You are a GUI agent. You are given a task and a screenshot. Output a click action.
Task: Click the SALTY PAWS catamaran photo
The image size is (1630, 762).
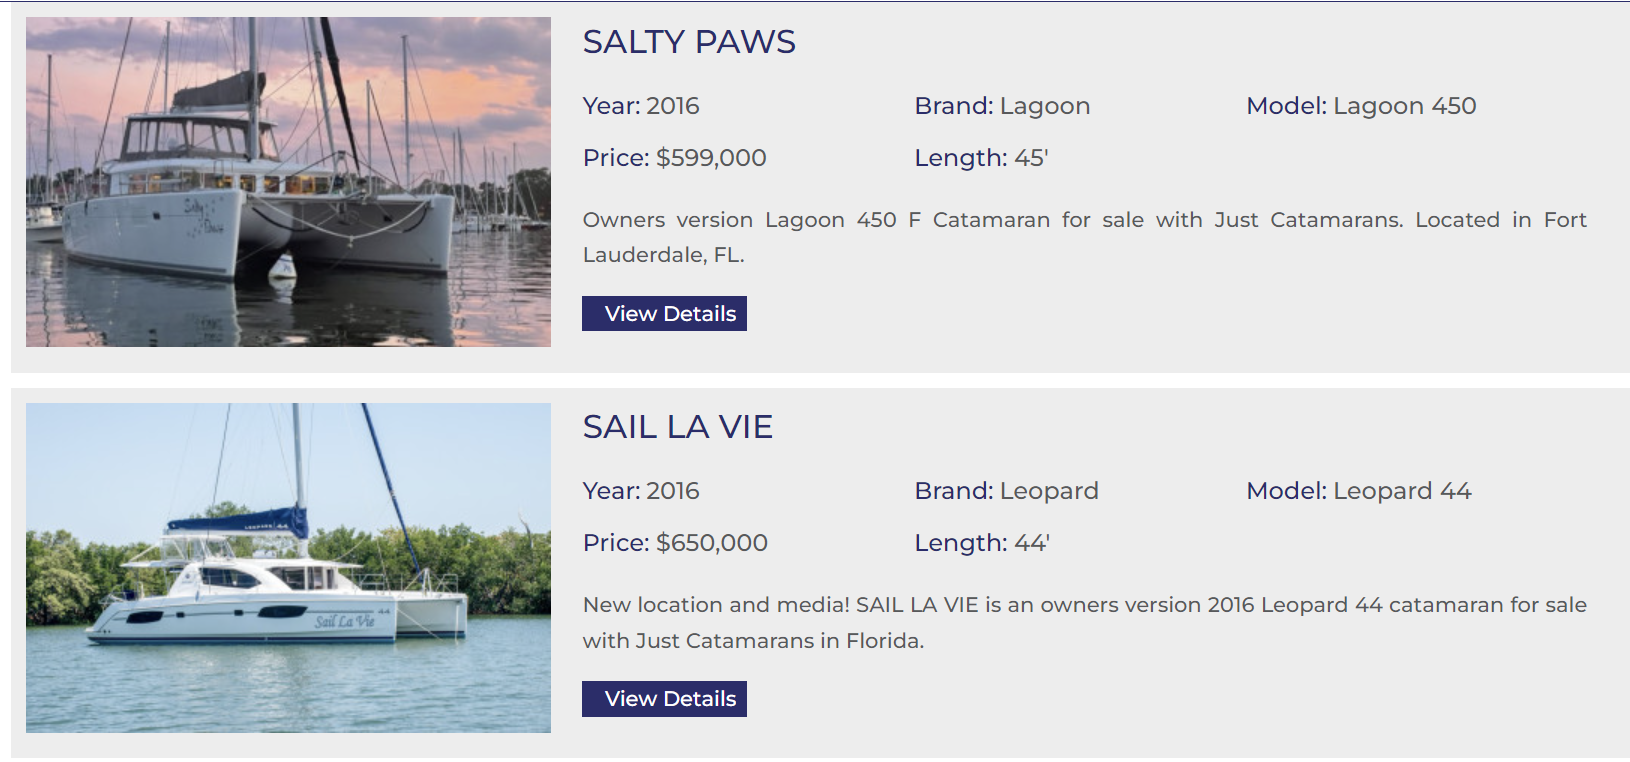[x=288, y=180]
